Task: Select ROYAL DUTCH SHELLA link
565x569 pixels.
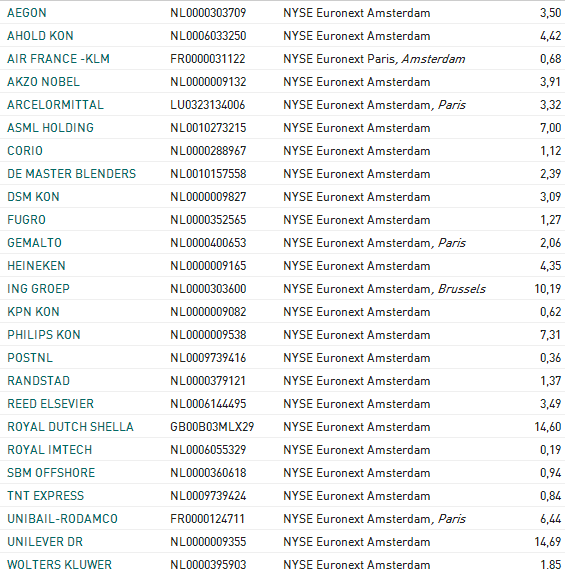Action: 70,426
